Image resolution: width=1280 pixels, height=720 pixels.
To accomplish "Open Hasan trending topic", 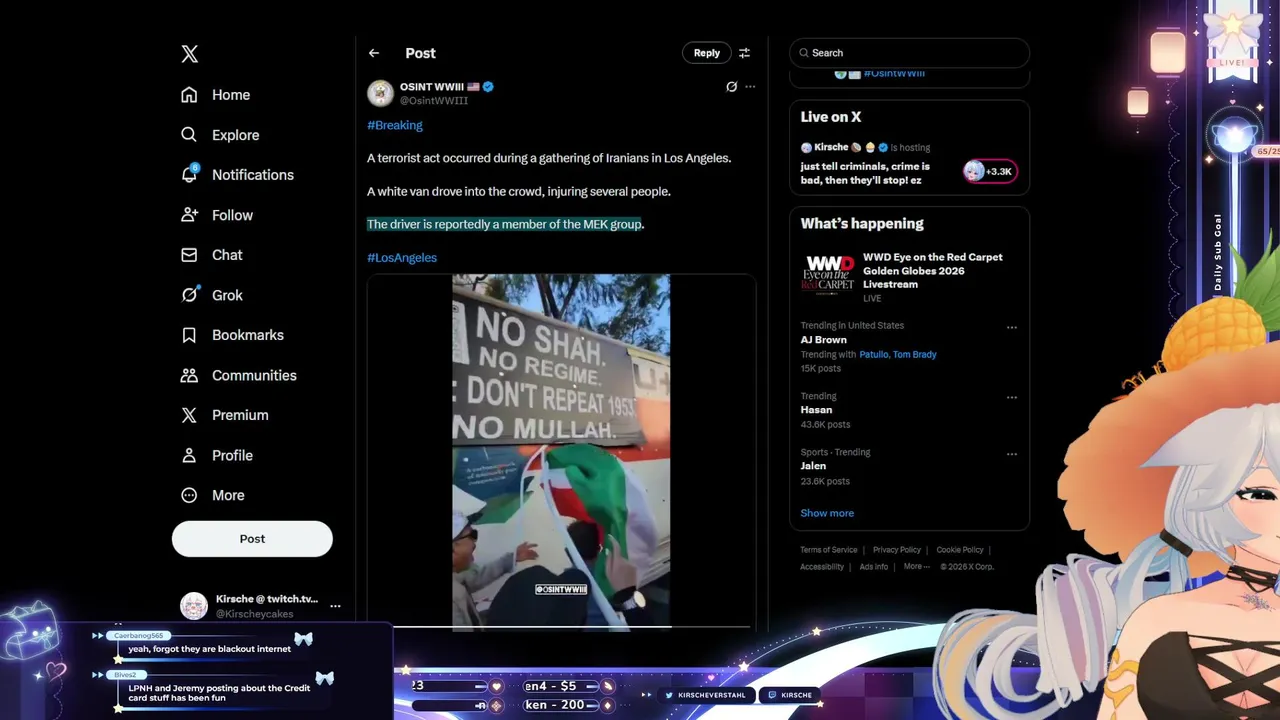I will pos(816,410).
